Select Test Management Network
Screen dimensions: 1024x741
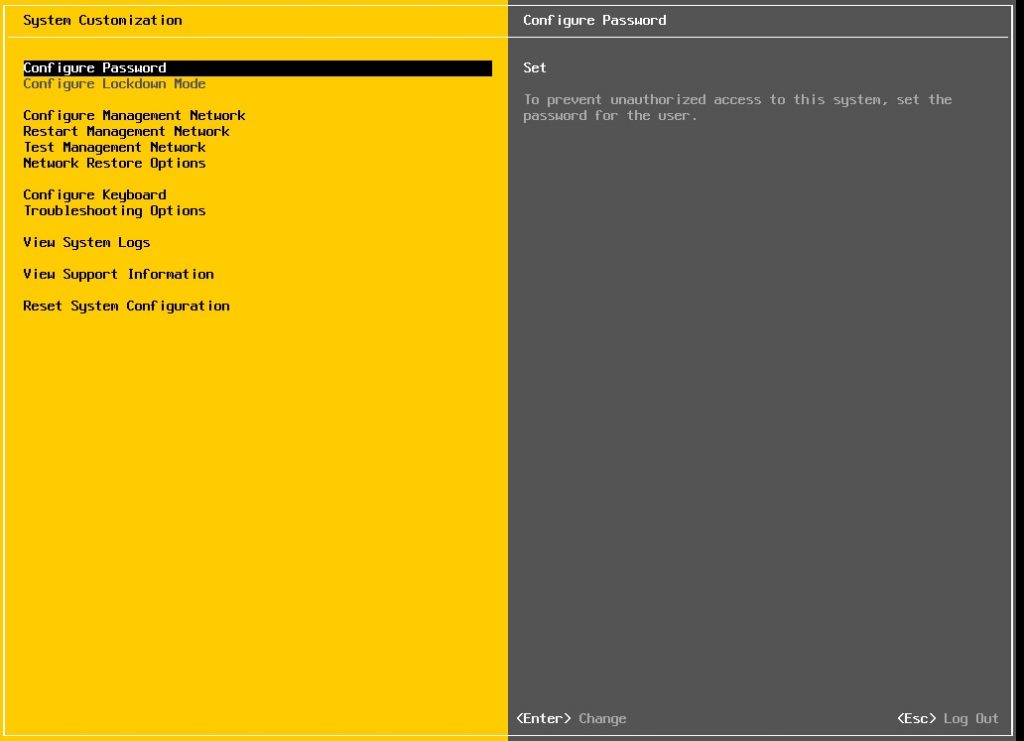tap(114, 148)
